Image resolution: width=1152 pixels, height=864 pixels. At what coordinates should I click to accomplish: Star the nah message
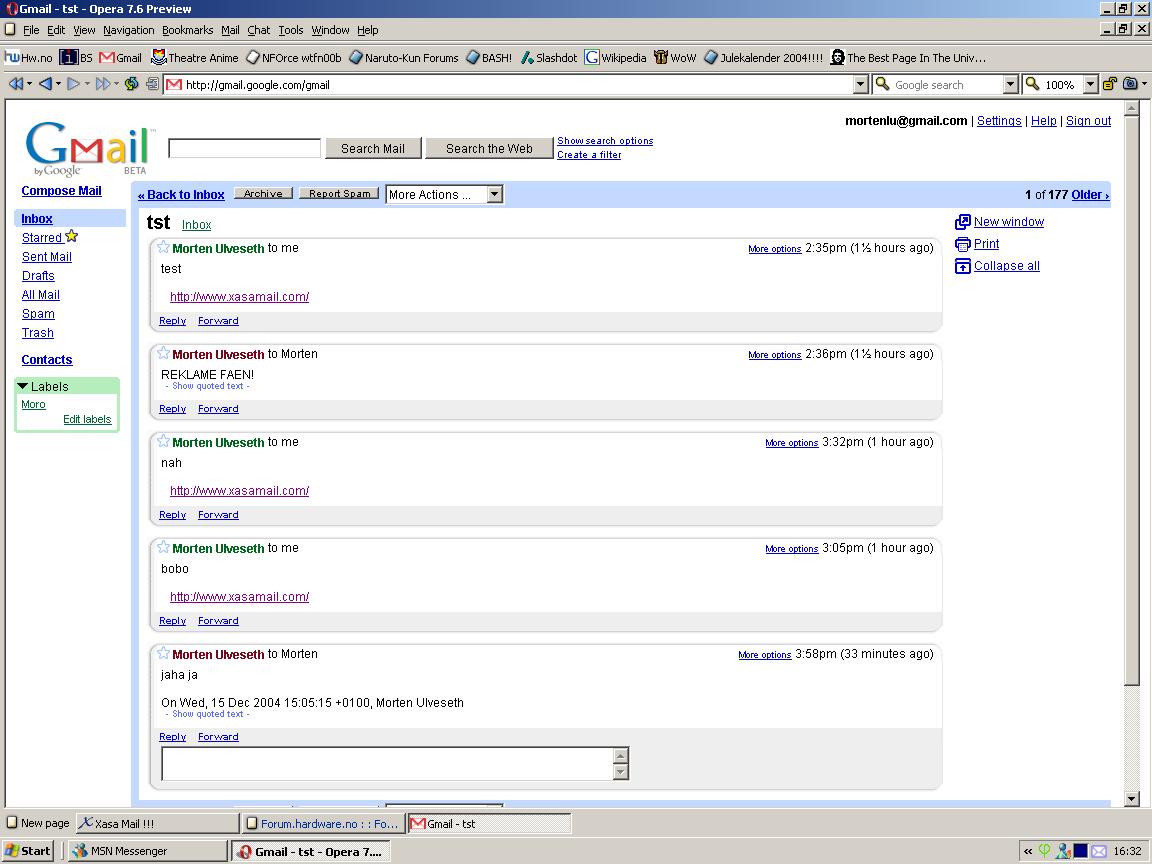click(163, 441)
